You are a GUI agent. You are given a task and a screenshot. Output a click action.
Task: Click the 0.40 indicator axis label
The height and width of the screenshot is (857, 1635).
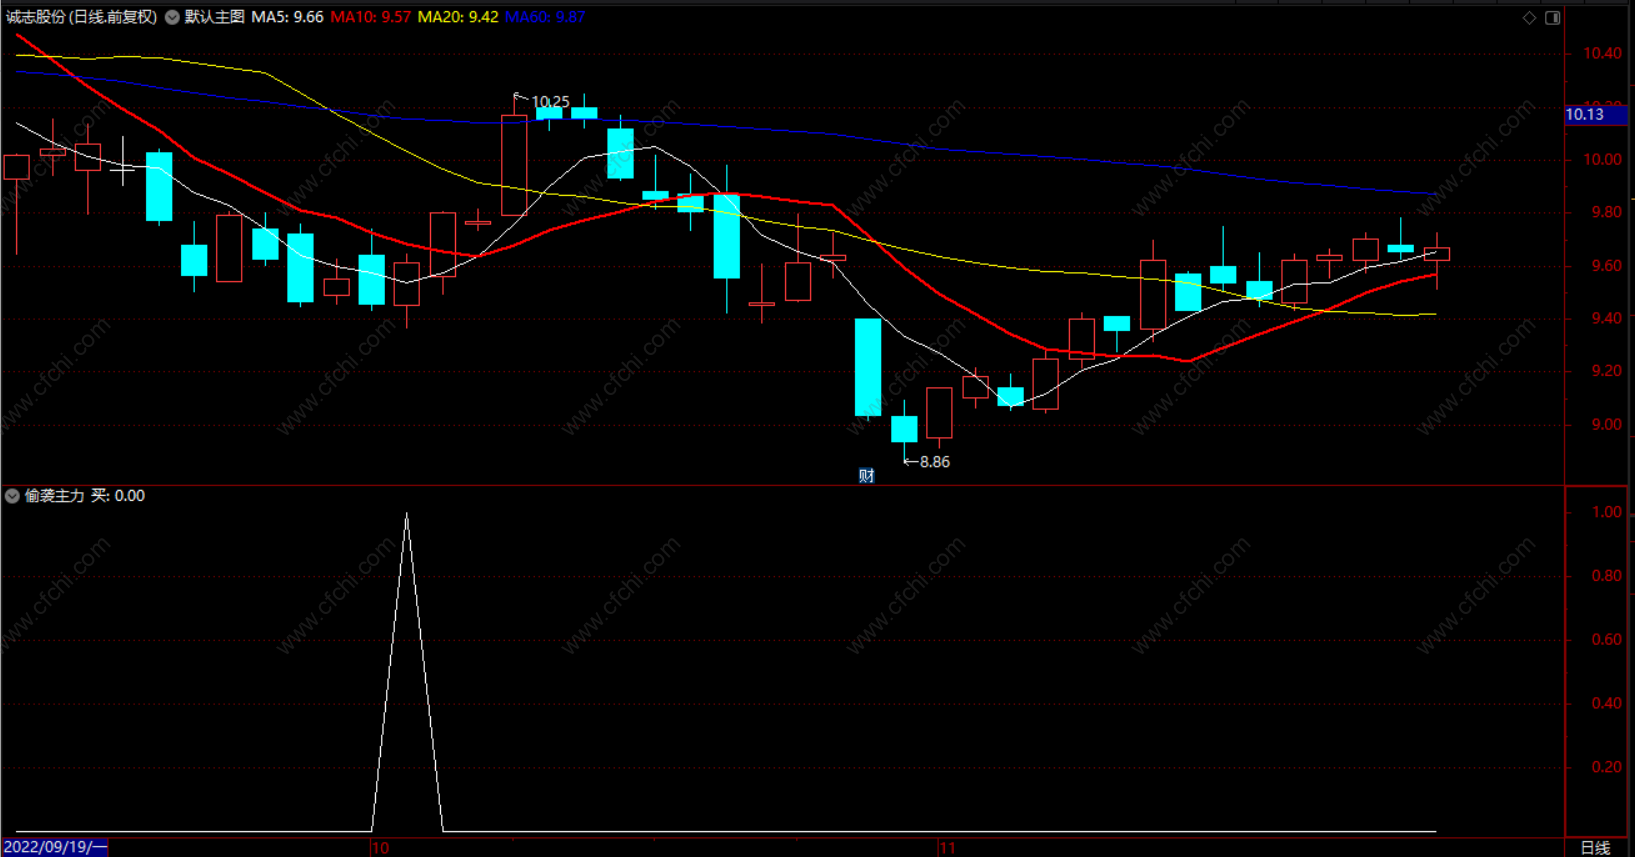tap(1606, 704)
